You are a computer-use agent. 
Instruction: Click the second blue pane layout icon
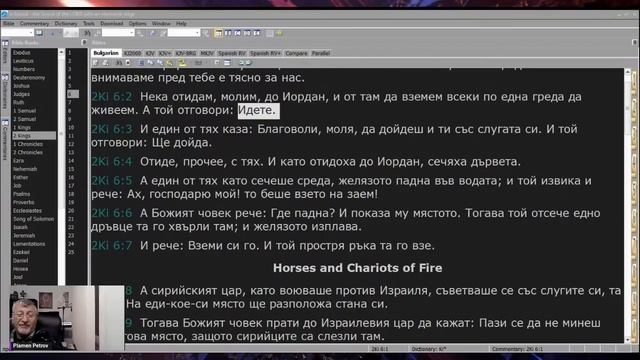pyautogui.click(x=237, y=33)
